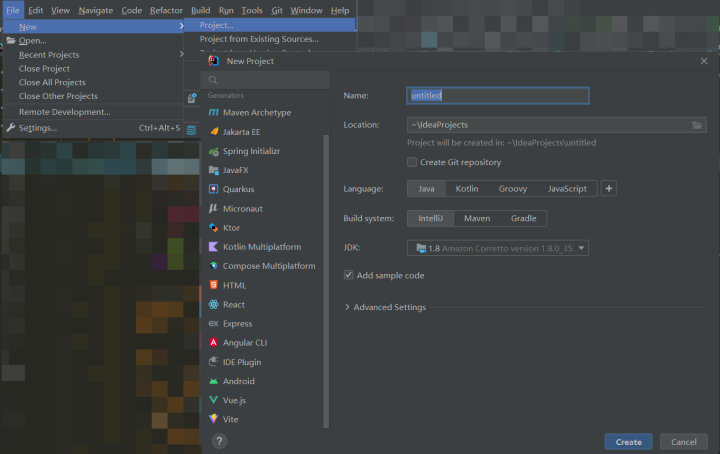
Task: Click the Express ex icon
Action: (214, 324)
